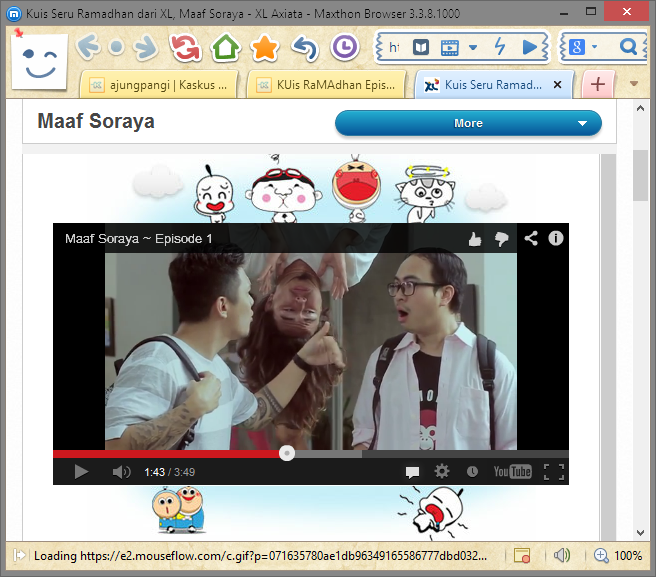Click the Loading mouseflow status text

pos(260,556)
